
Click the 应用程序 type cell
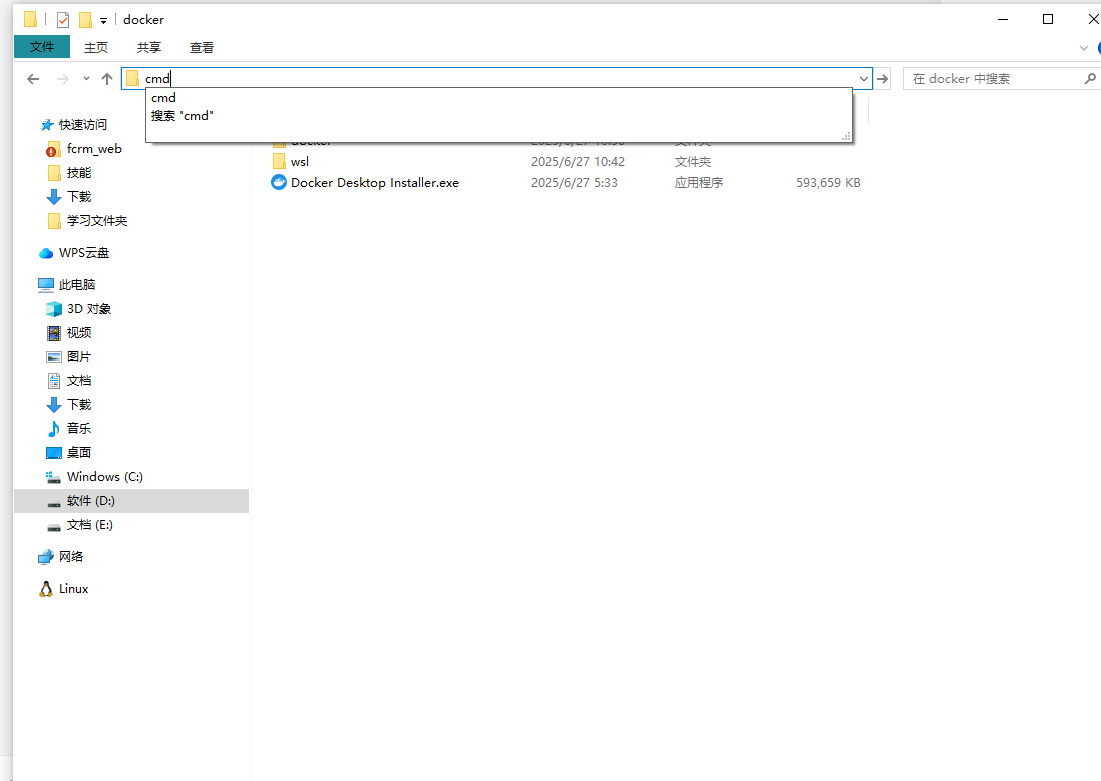point(699,183)
